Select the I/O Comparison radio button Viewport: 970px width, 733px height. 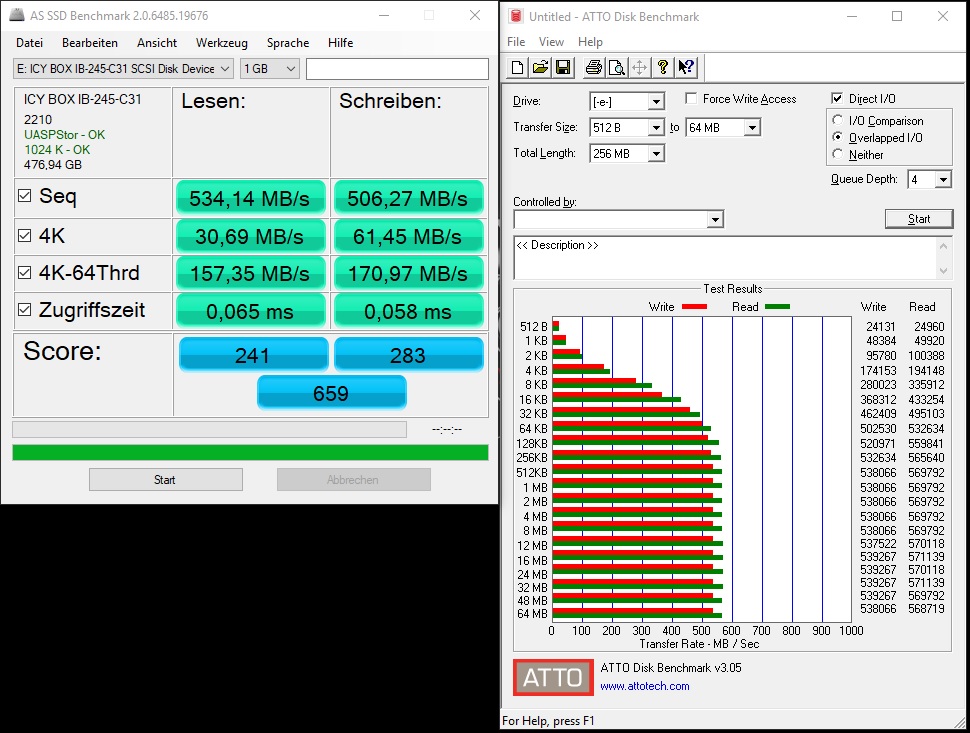tap(838, 120)
